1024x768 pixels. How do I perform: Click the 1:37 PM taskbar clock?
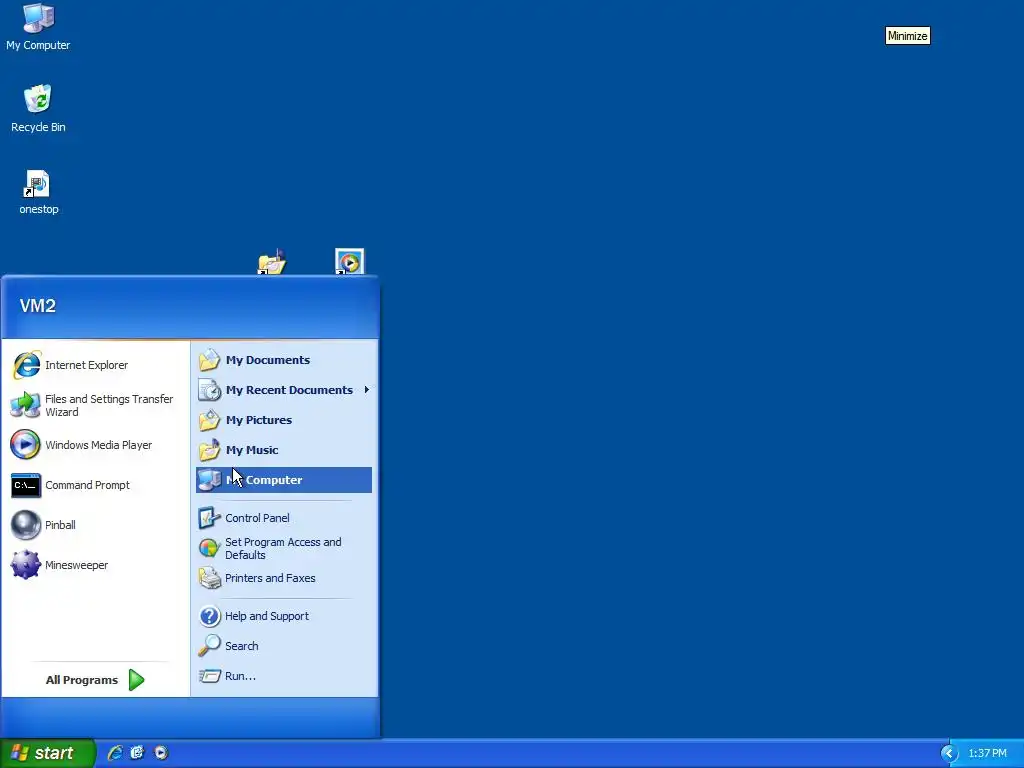click(x=987, y=754)
